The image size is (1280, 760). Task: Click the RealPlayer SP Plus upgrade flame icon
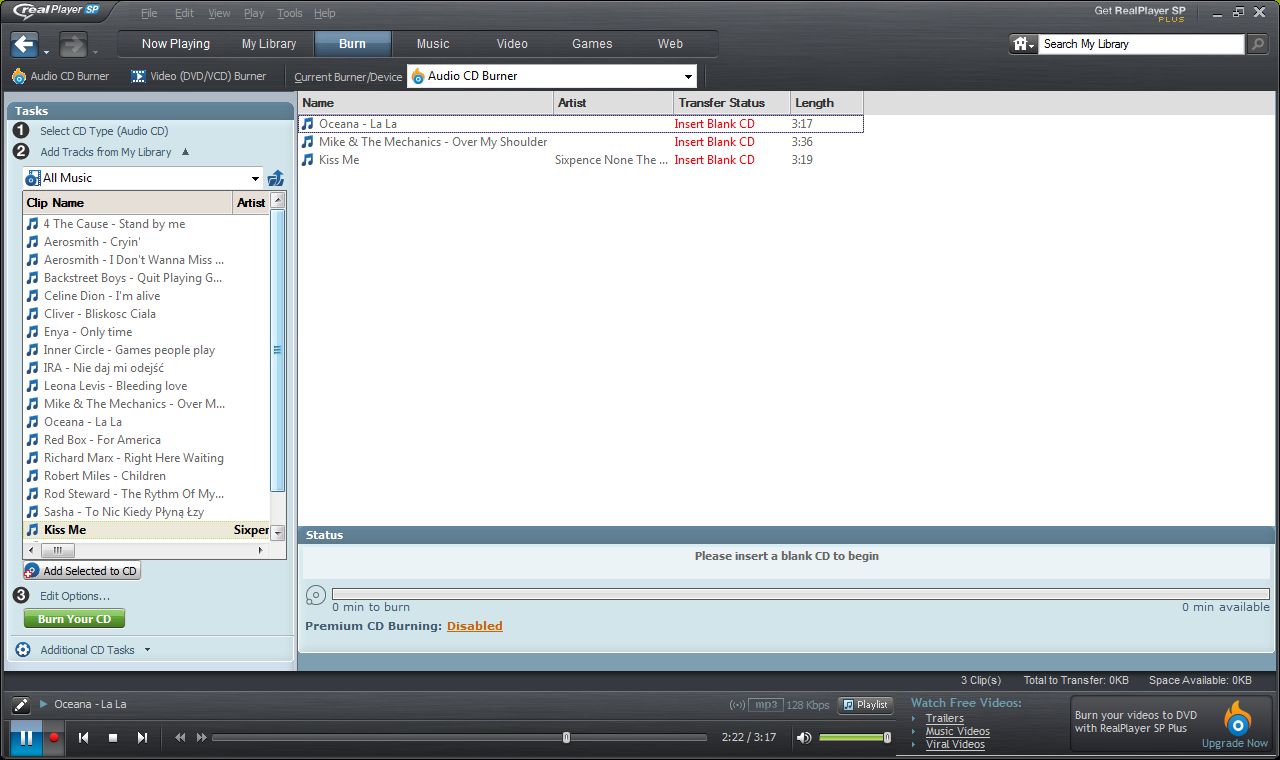[1238, 719]
